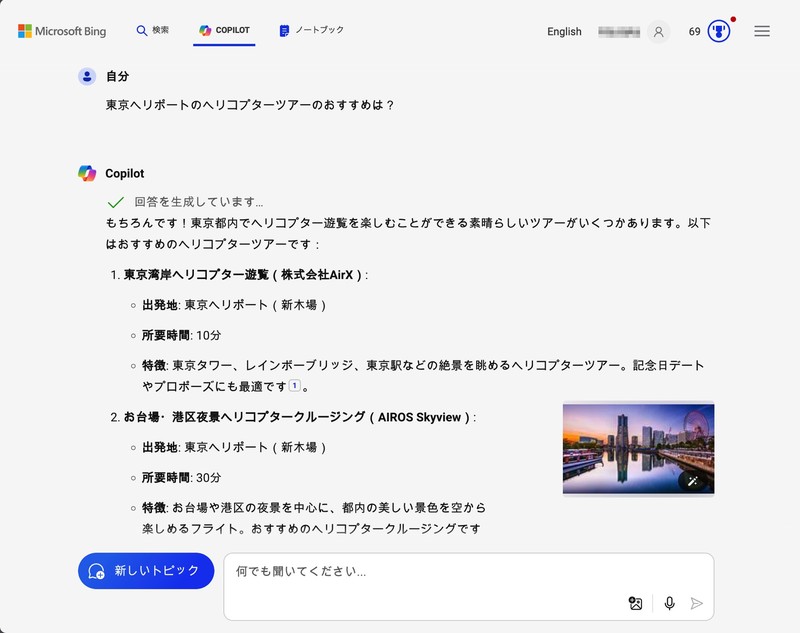The image size is (800, 633).
Task: Open the user account avatar icon
Action: 659,32
